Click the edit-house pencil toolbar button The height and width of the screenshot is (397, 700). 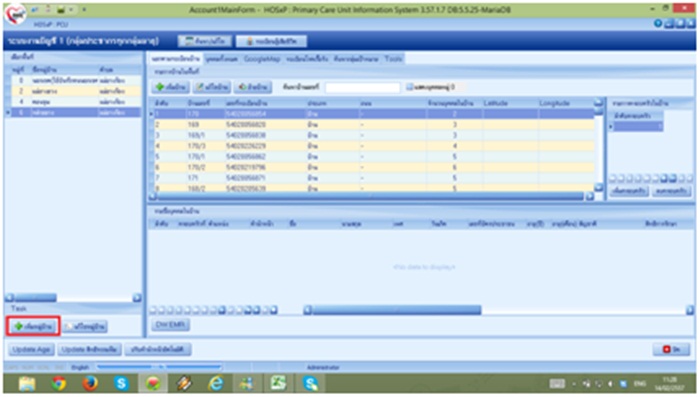click(212, 87)
